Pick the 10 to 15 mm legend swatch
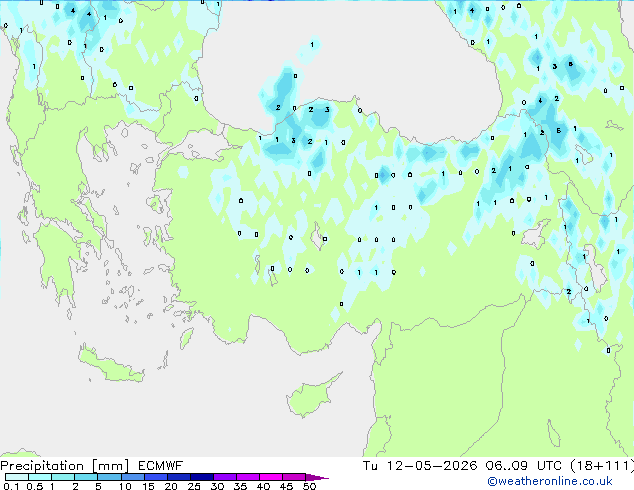This screenshot has width=634, height=490. pos(132,477)
